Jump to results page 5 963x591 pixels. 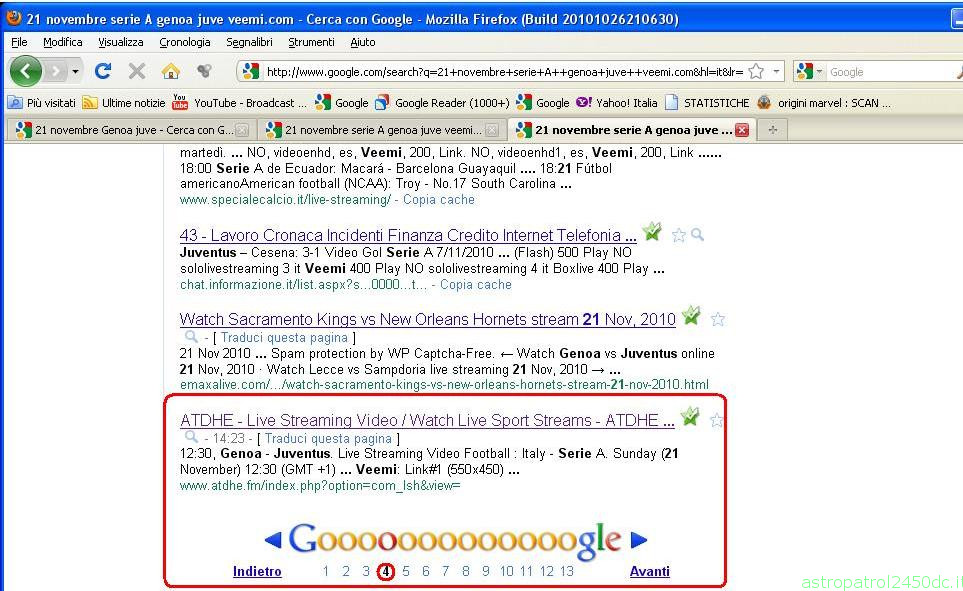tap(406, 571)
